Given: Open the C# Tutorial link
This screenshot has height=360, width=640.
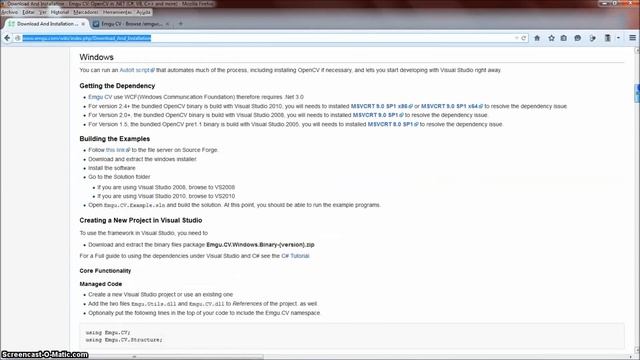Looking at the screenshot, I should tap(295, 256).
